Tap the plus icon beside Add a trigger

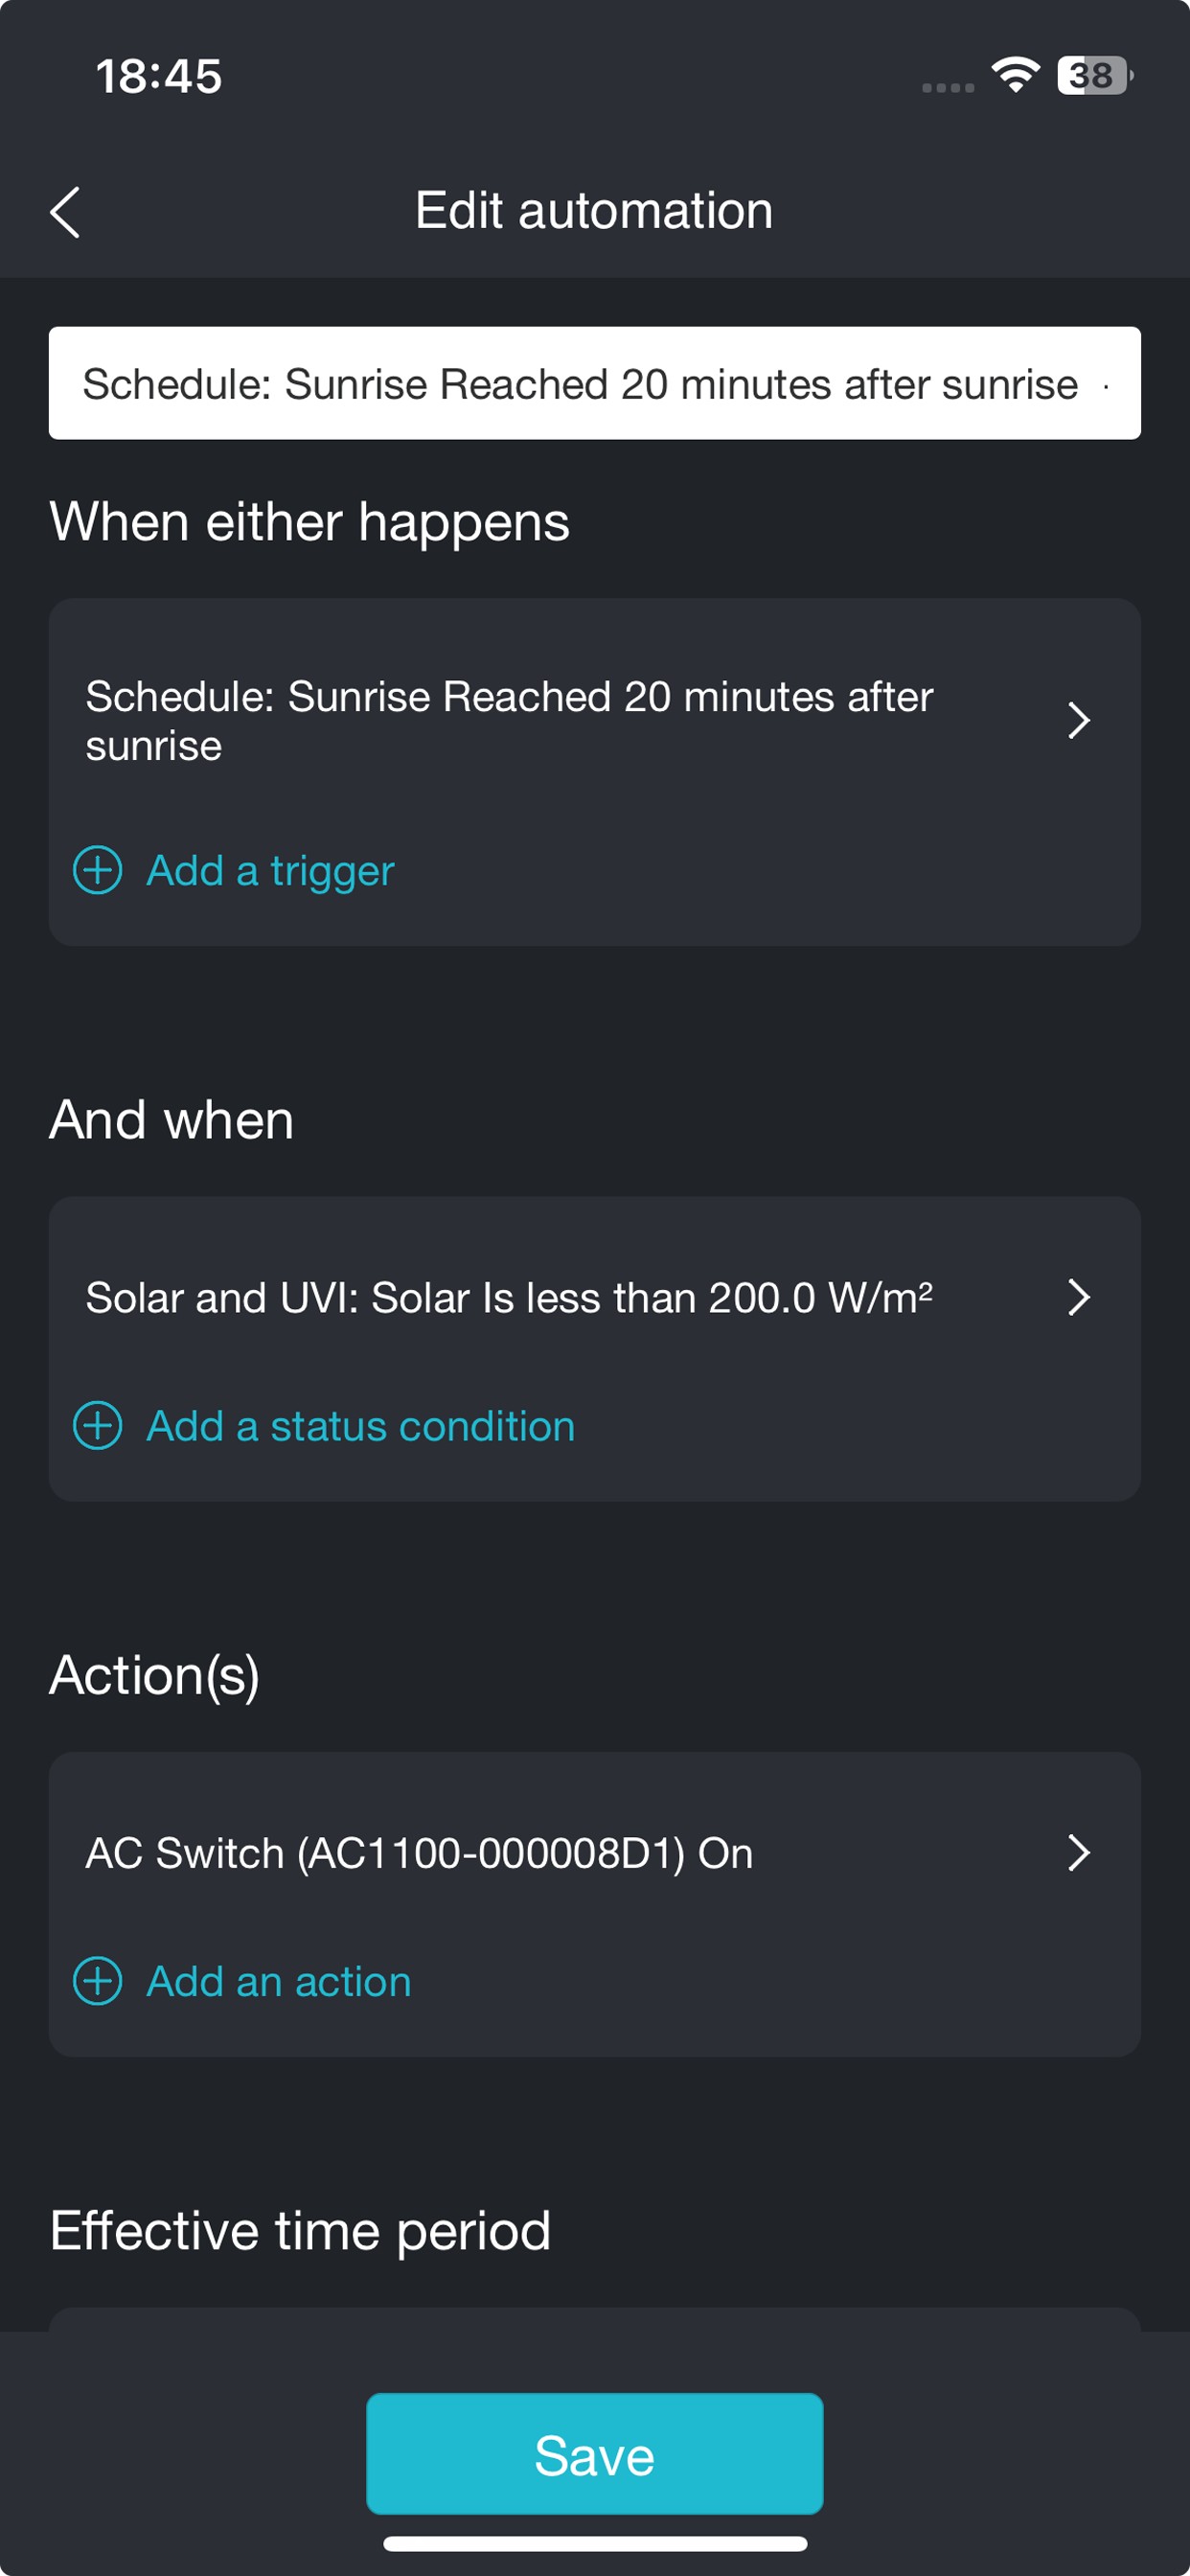pyautogui.click(x=98, y=870)
